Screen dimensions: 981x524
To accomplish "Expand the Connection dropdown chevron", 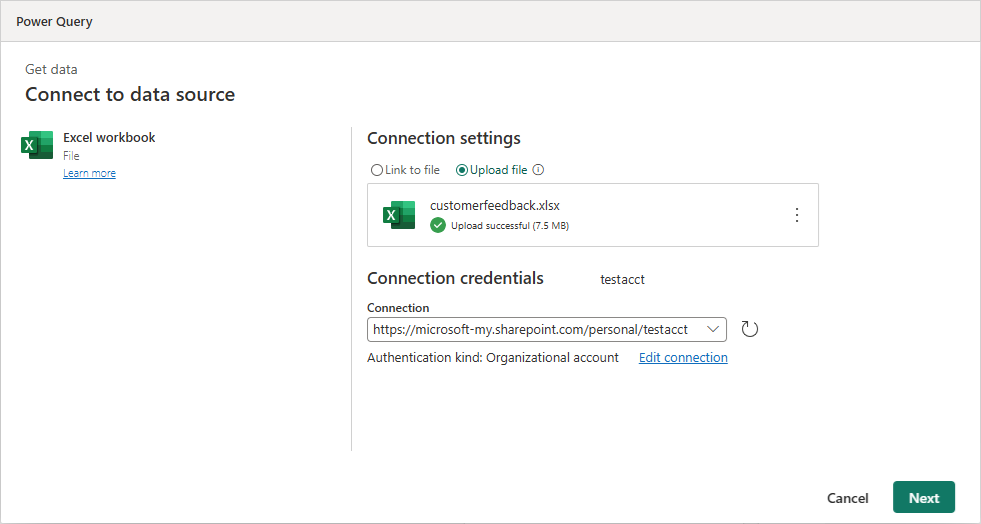I will coord(713,330).
